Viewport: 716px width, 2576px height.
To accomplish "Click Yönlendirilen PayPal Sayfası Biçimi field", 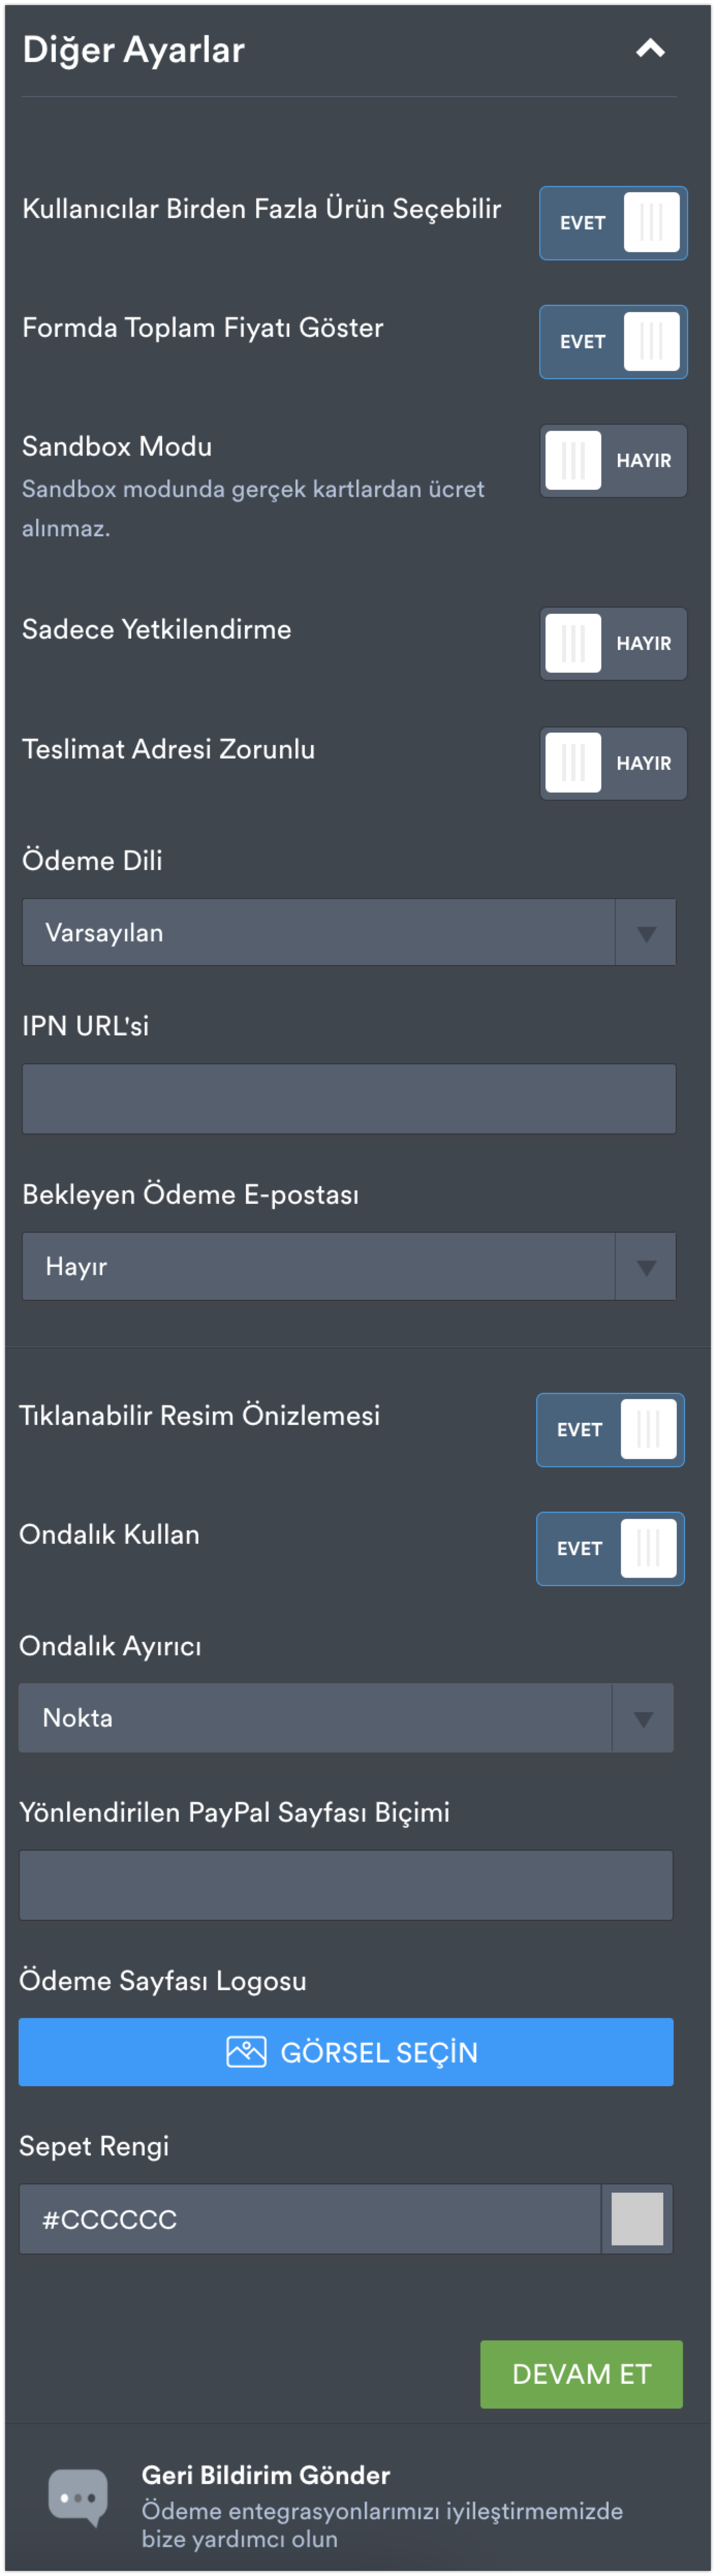I will pyautogui.click(x=345, y=1885).
